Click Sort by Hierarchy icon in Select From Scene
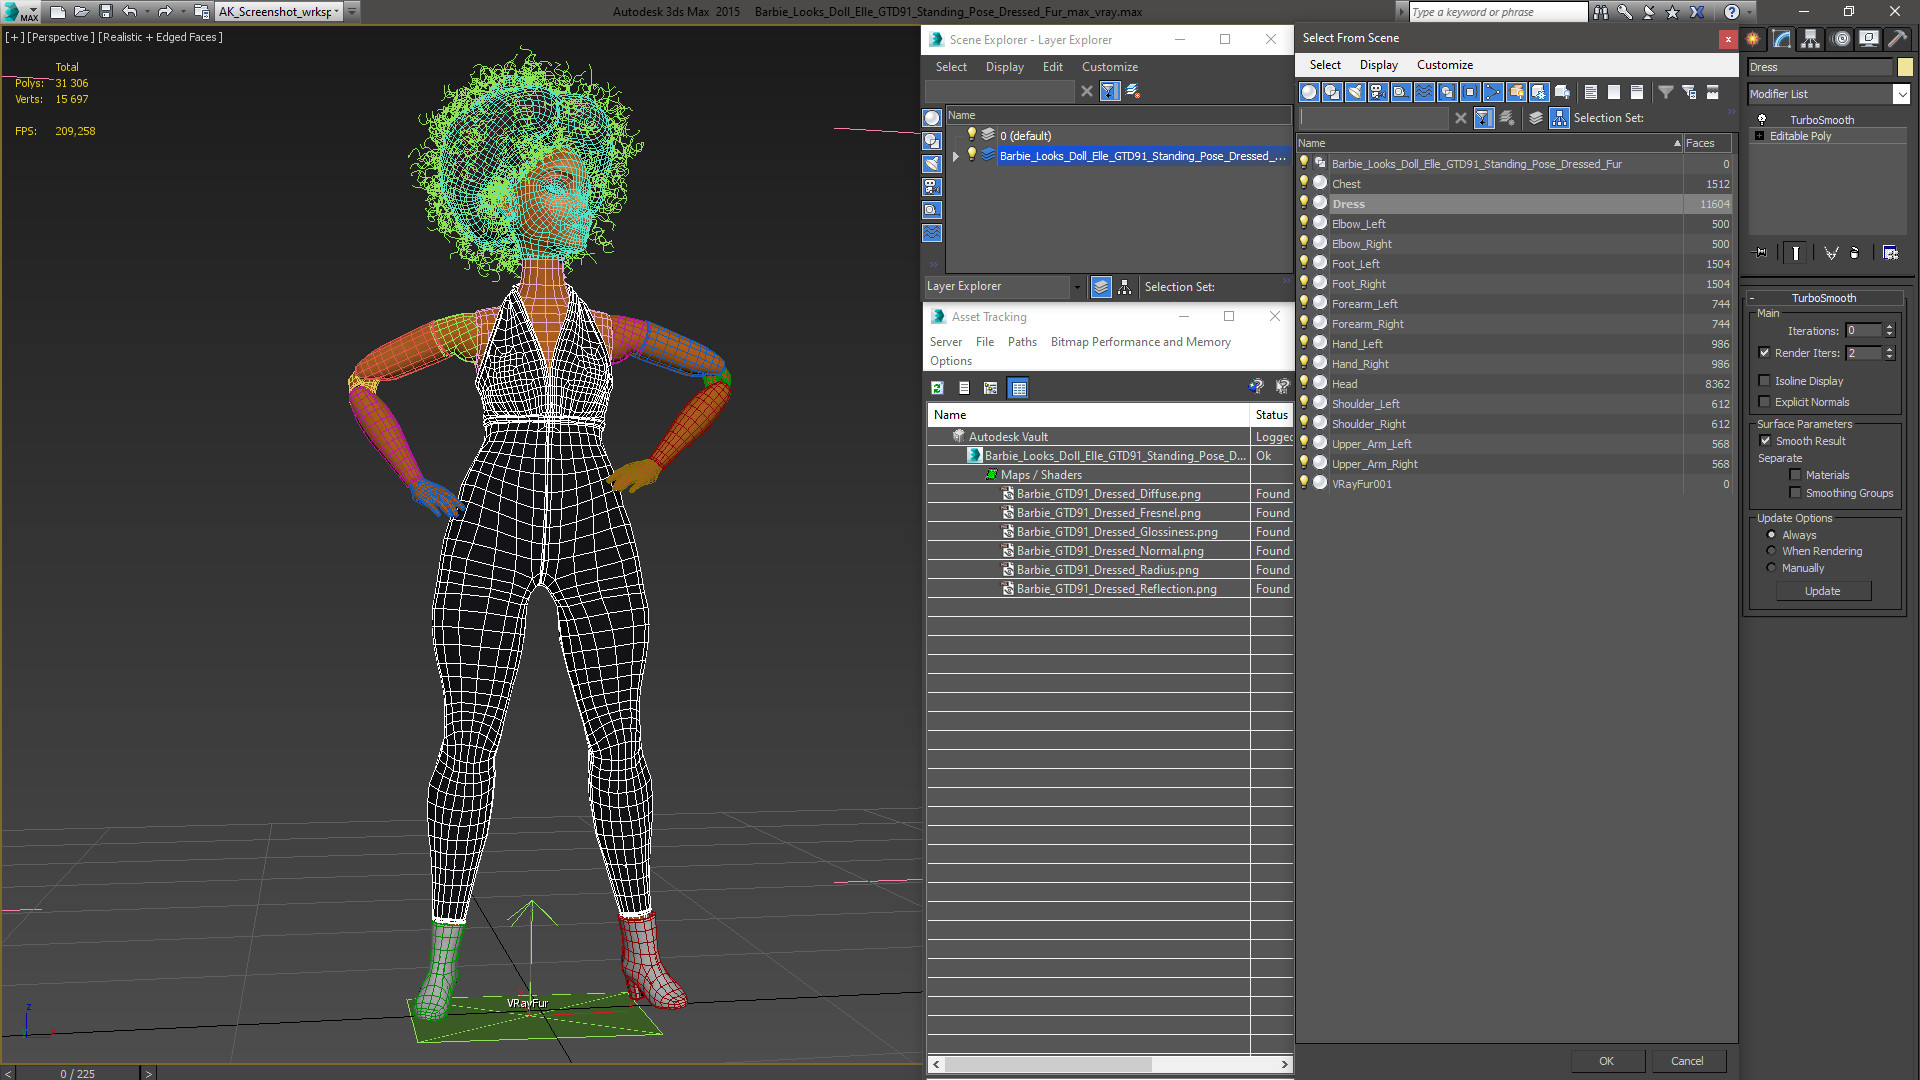The height and width of the screenshot is (1080, 1920). click(1560, 118)
